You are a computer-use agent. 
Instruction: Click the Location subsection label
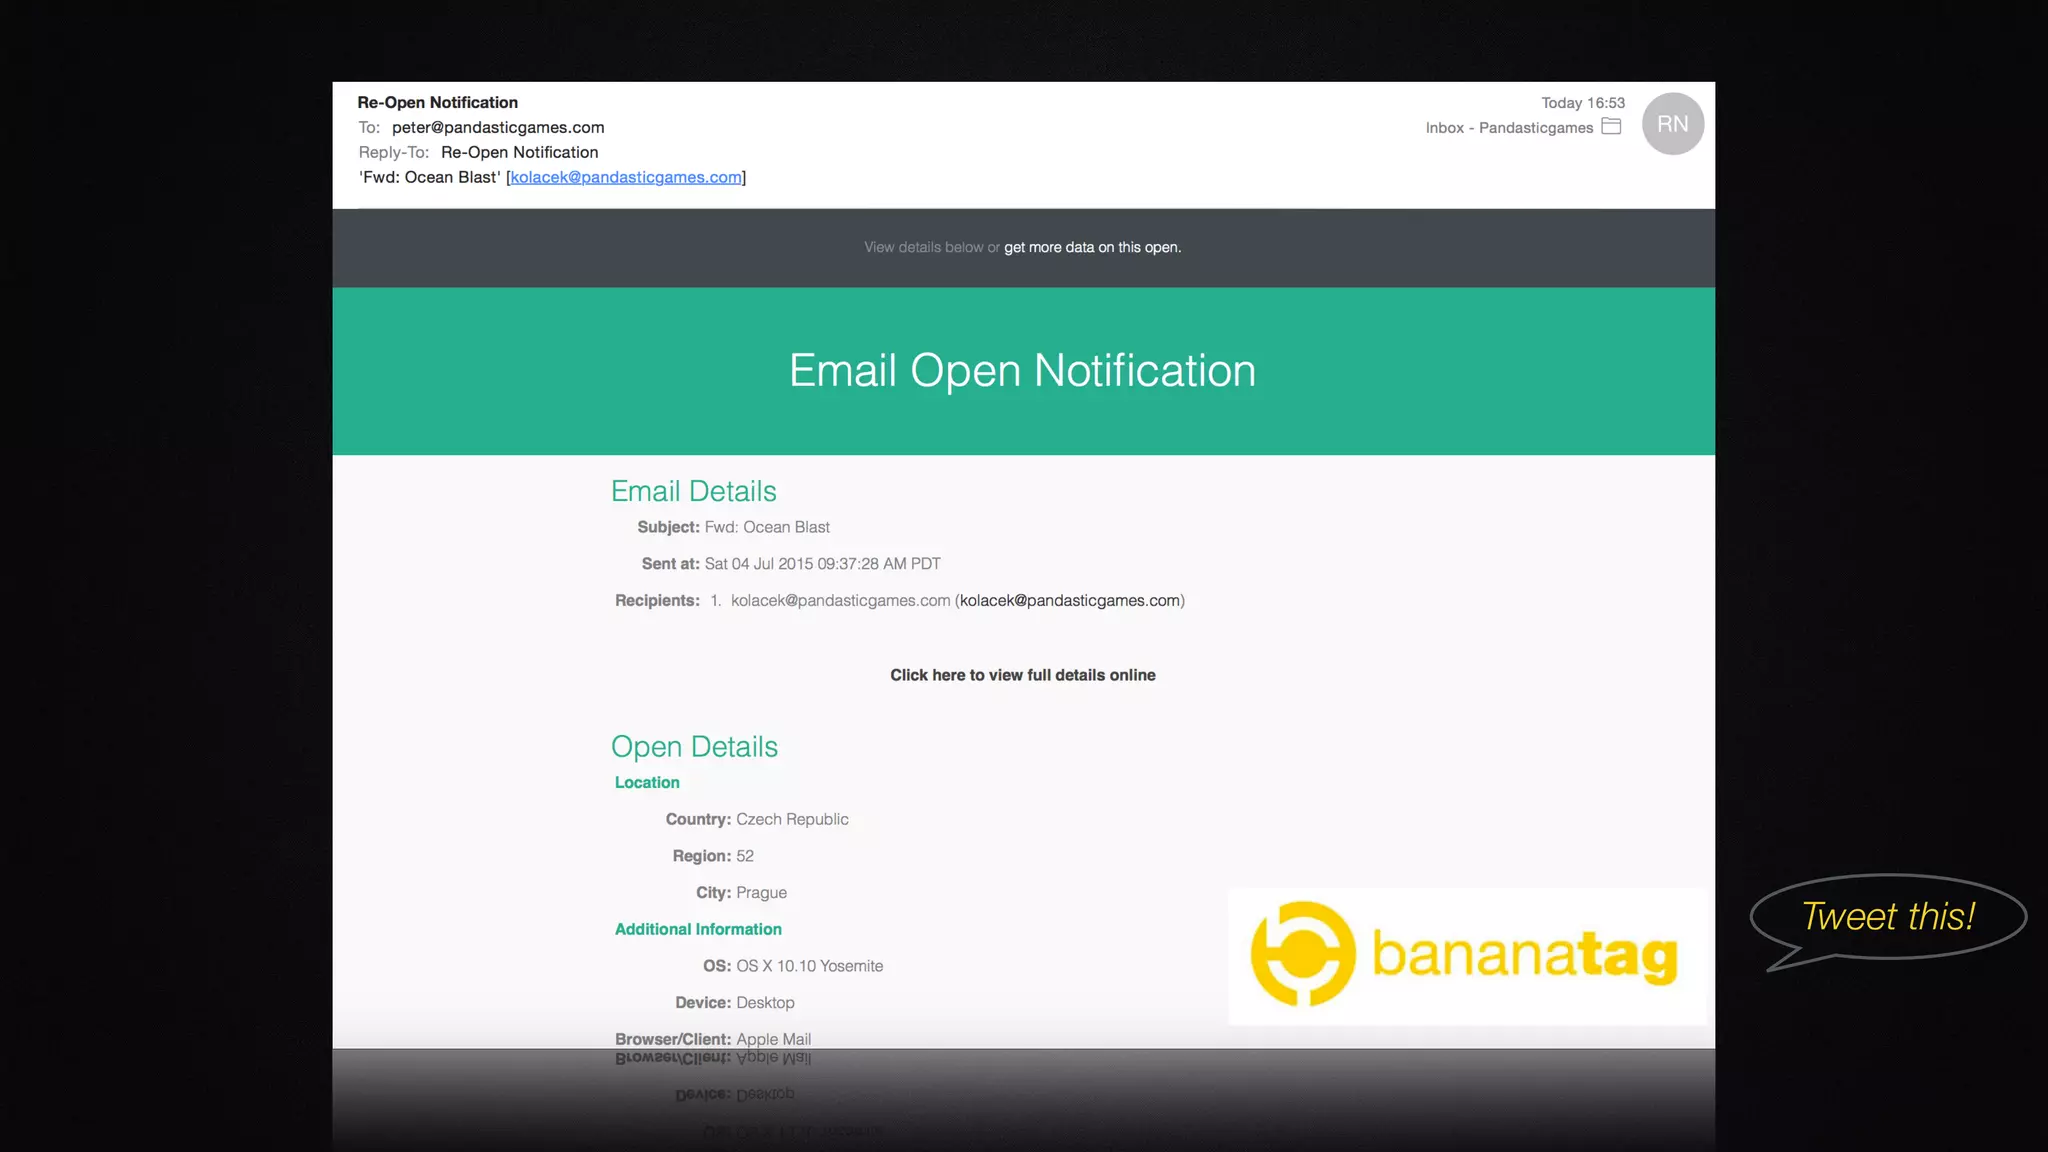point(647,782)
